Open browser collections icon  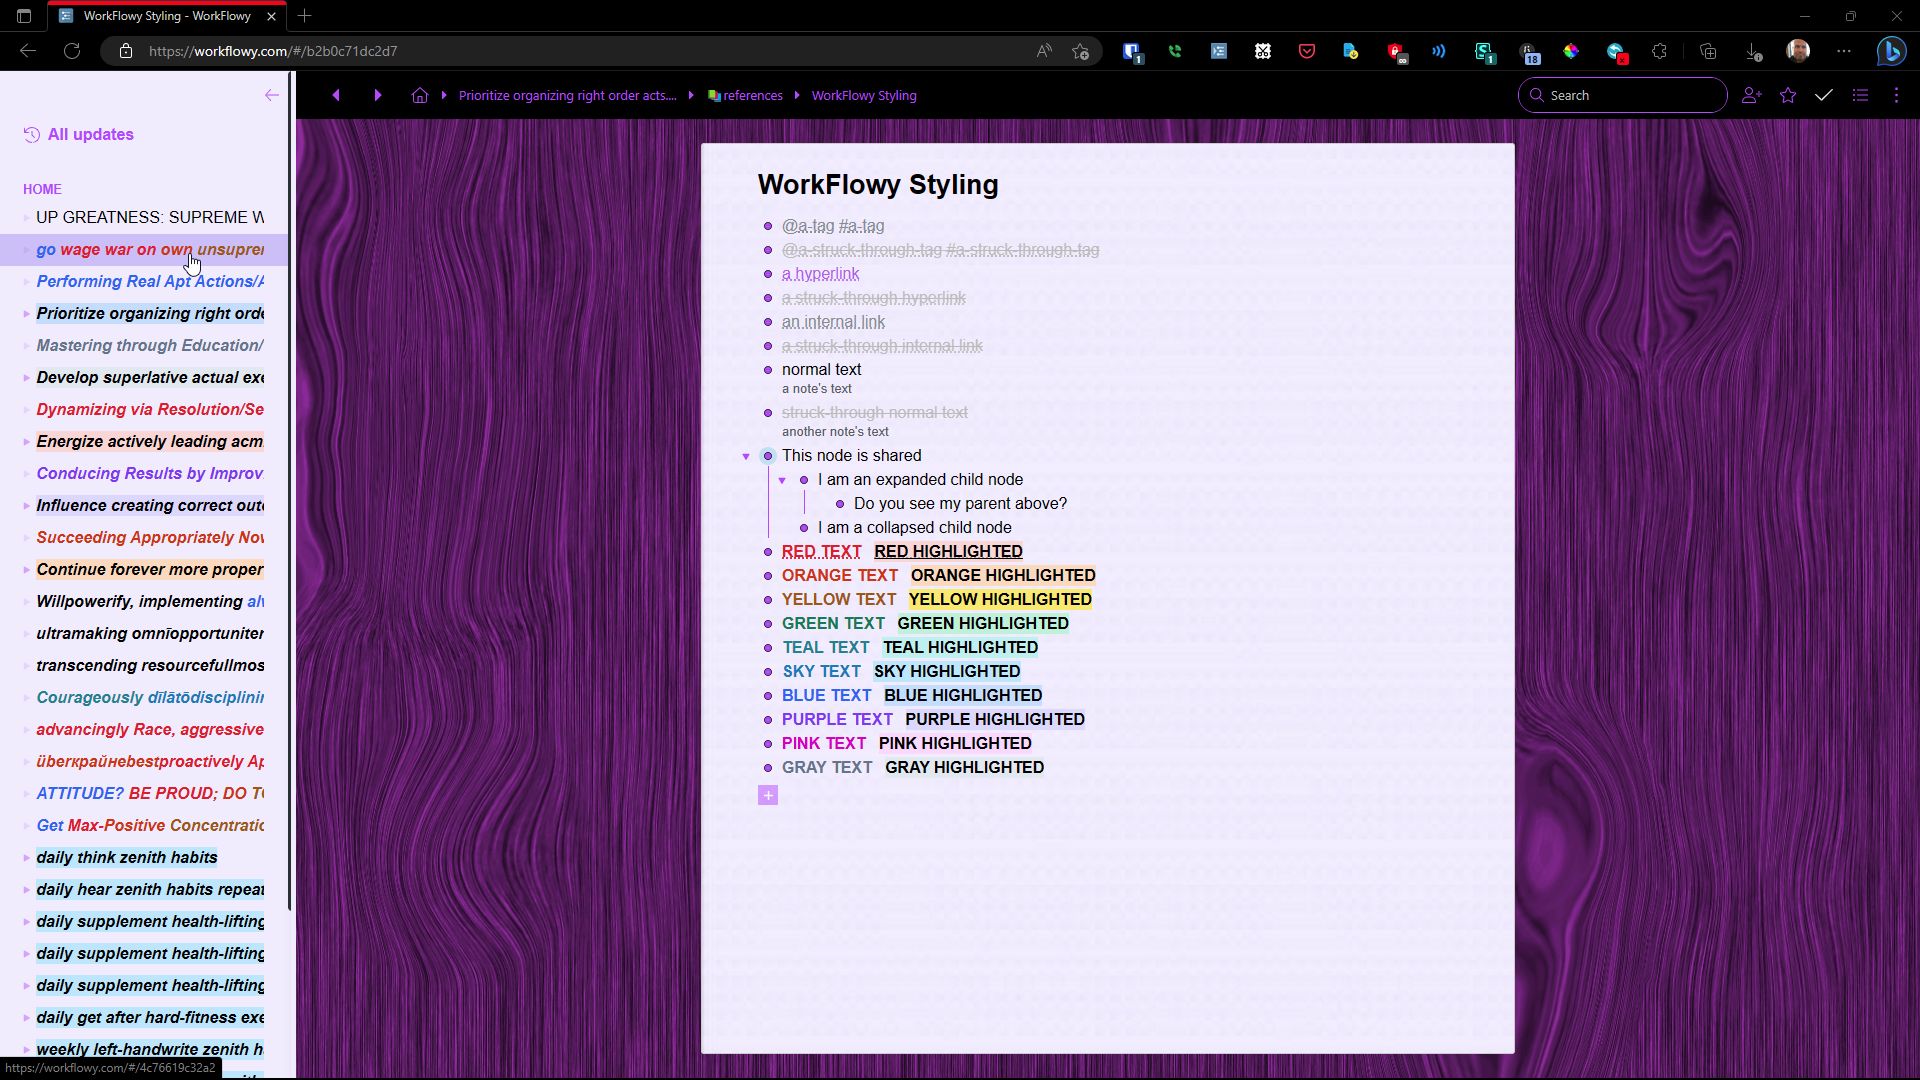pos(1708,51)
